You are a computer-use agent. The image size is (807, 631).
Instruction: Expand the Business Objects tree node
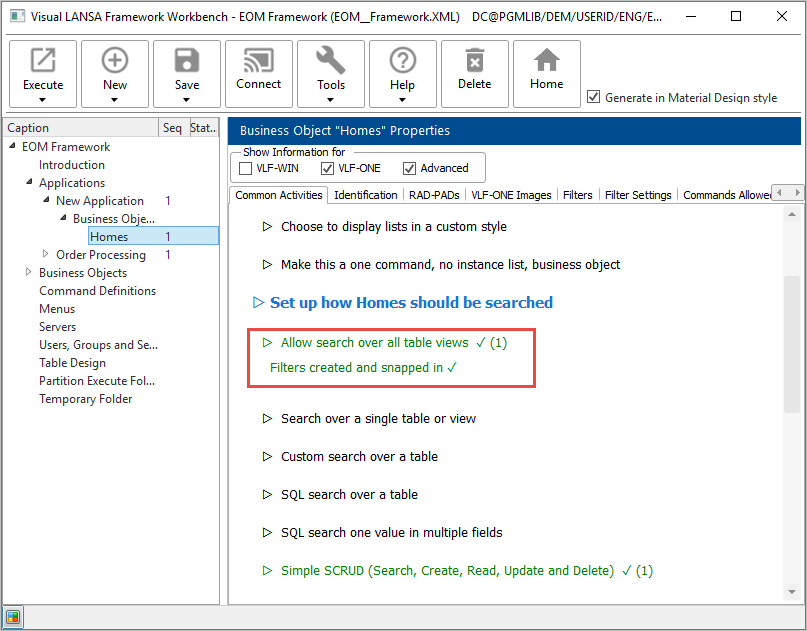pyautogui.click(x=29, y=273)
